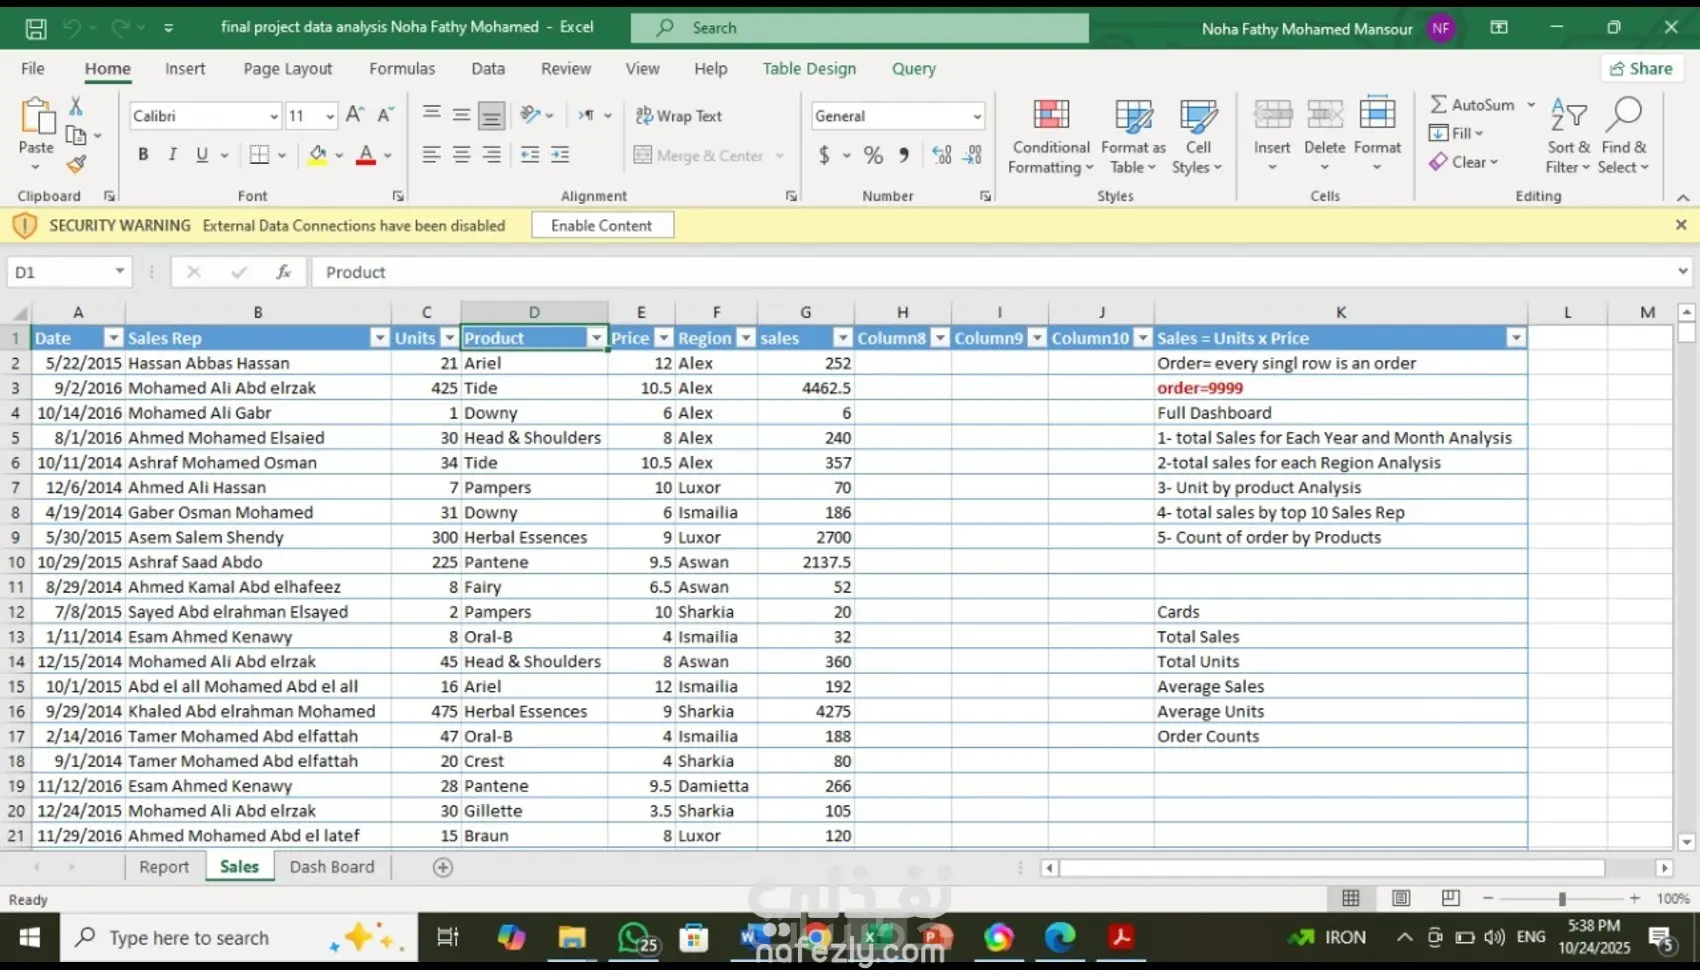
Task: Open the Report sheet tab
Action: tap(164, 867)
